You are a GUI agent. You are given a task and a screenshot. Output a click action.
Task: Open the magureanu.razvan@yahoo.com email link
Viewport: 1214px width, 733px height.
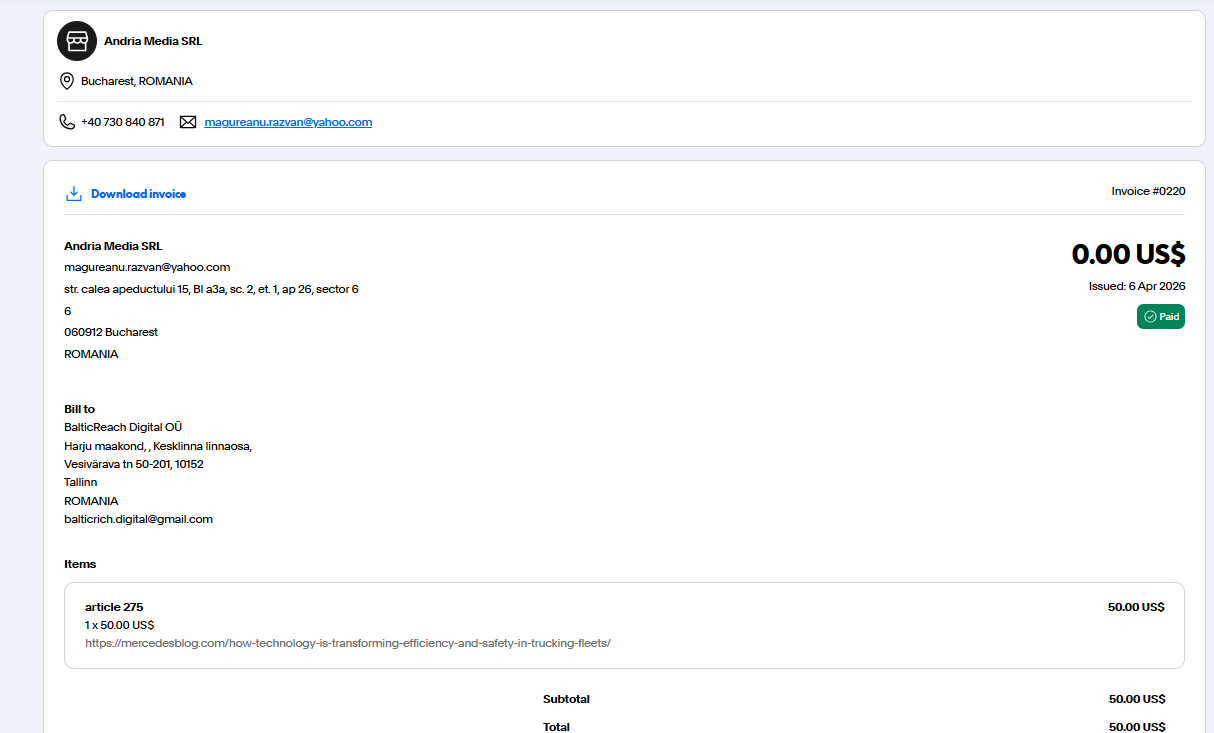click(288, 122)
